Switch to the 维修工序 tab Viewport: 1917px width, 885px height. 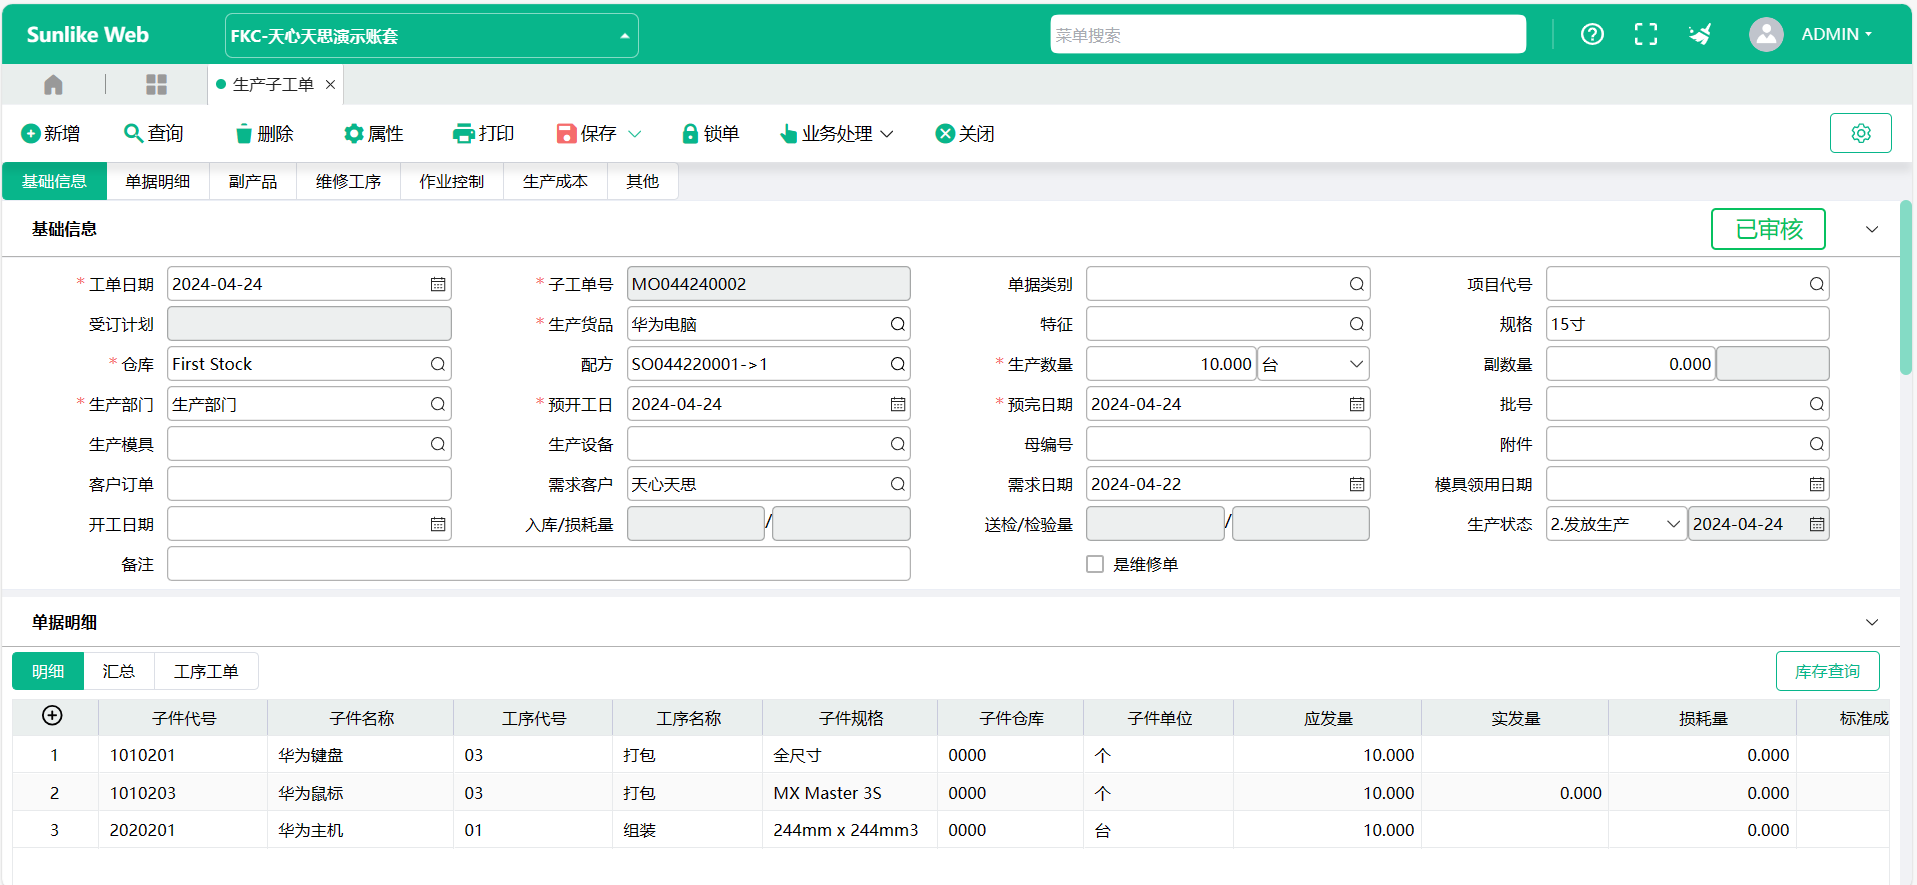[x=348, y=181]
